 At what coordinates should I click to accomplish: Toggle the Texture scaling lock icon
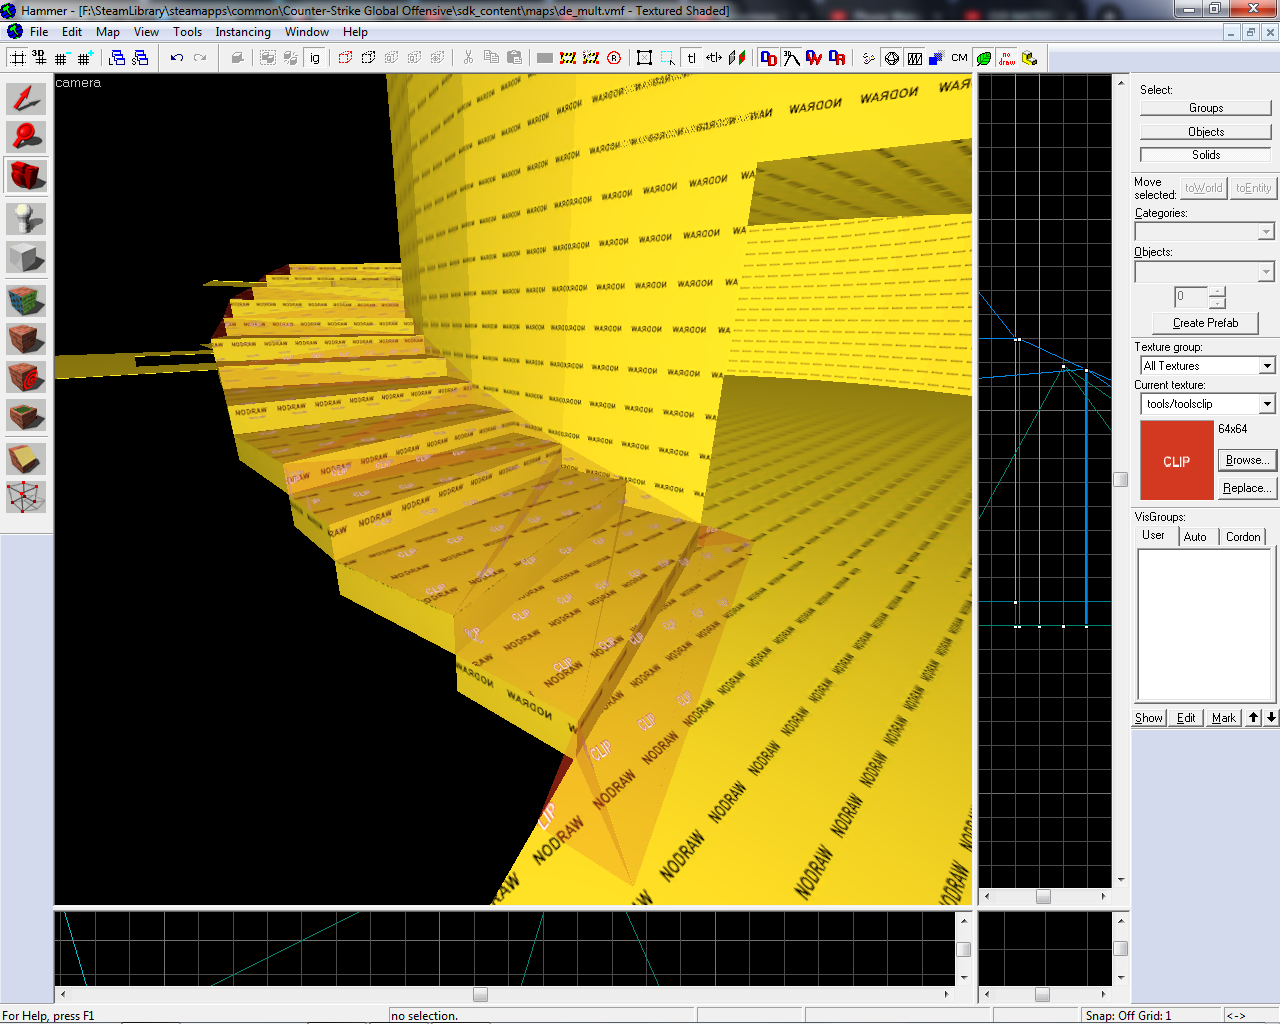pos(714,58)
